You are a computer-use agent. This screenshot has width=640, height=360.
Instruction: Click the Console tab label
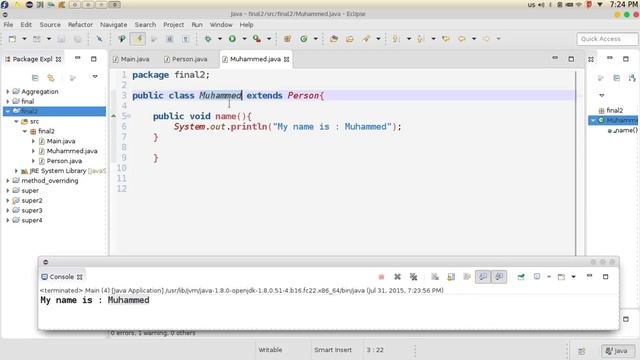[x=62, y=277]
